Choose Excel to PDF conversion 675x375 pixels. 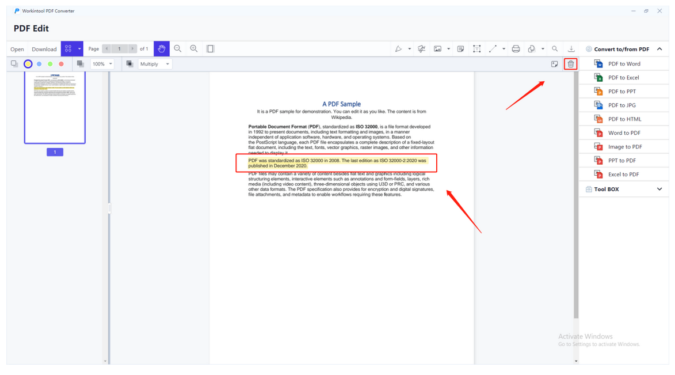click(x=624, y=174)
